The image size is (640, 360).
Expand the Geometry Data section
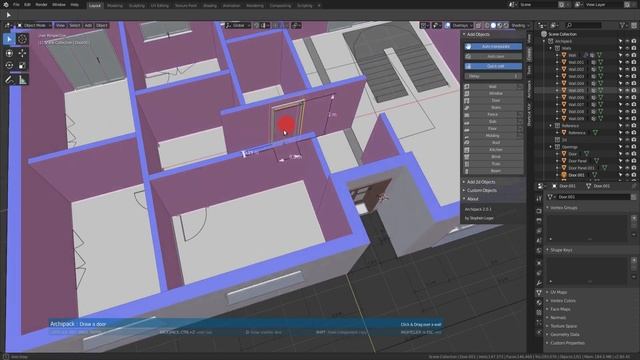(x=564, y=334)
